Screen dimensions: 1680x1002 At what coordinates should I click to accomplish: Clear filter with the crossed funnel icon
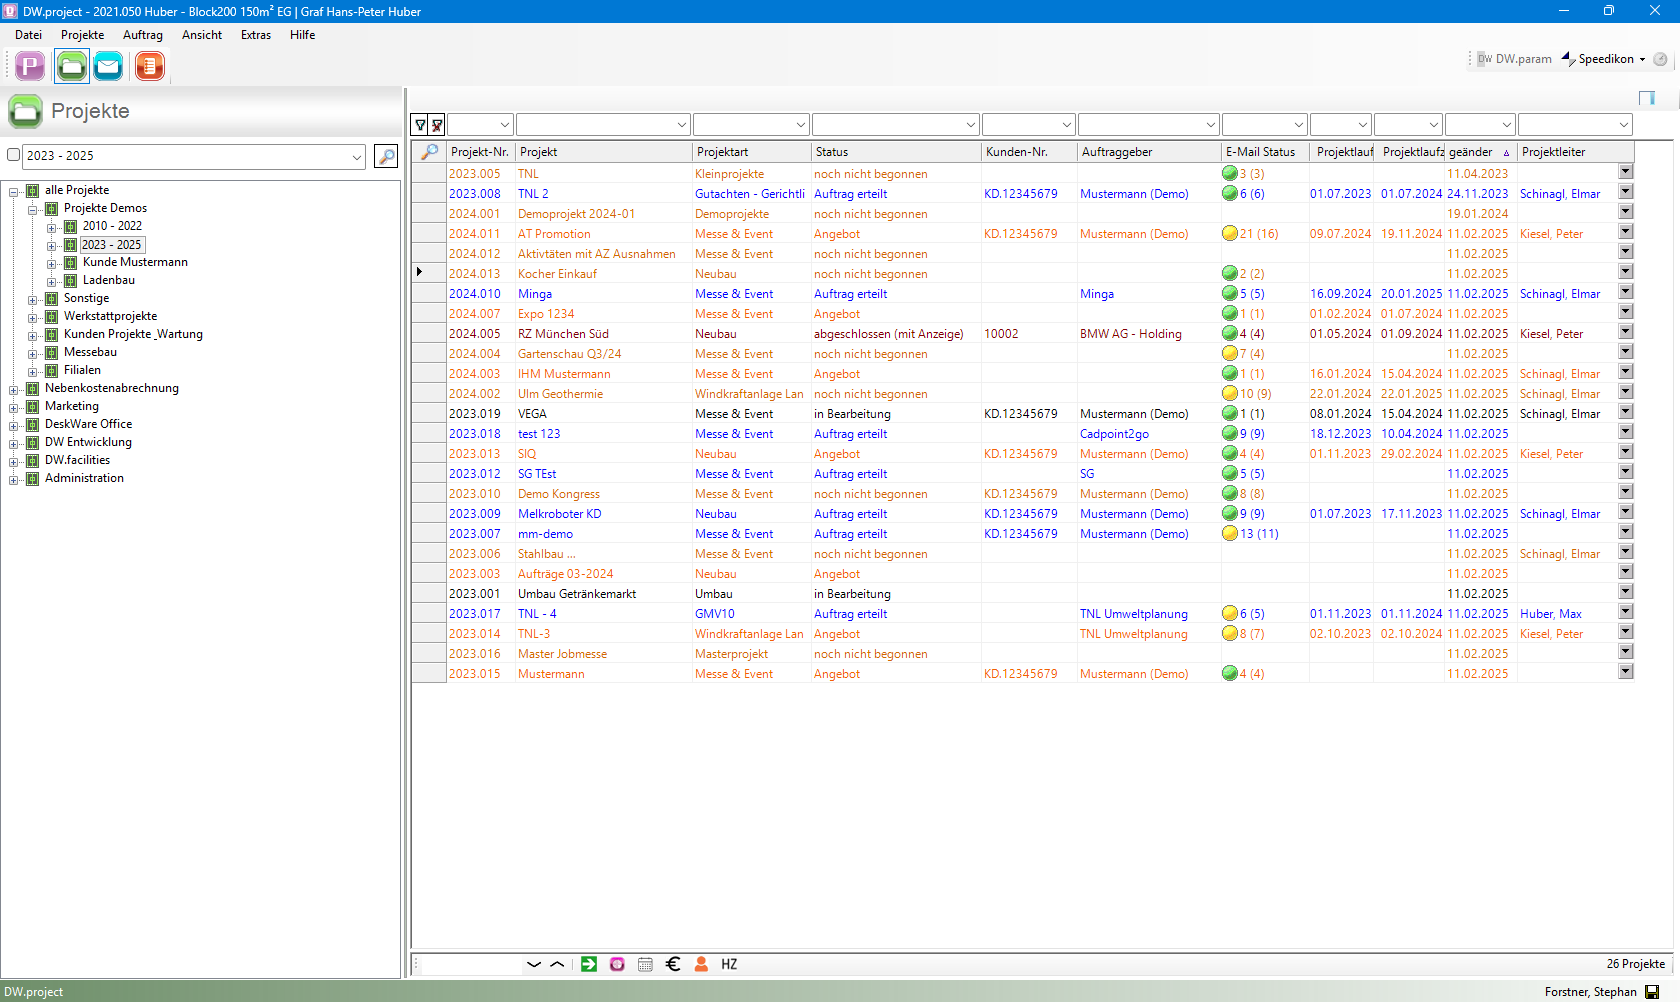pyautogui.click(x=437, y=125)
